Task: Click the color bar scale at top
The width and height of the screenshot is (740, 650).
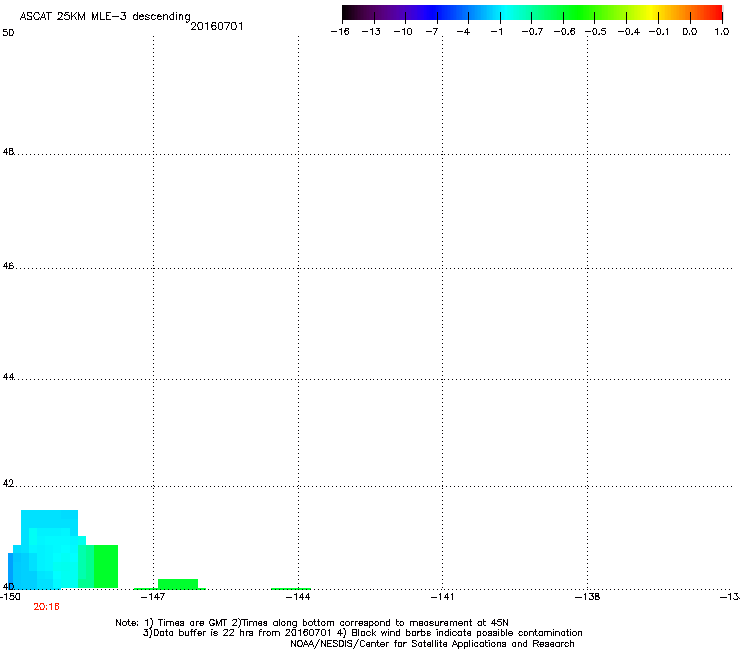Action: [532, 13]
